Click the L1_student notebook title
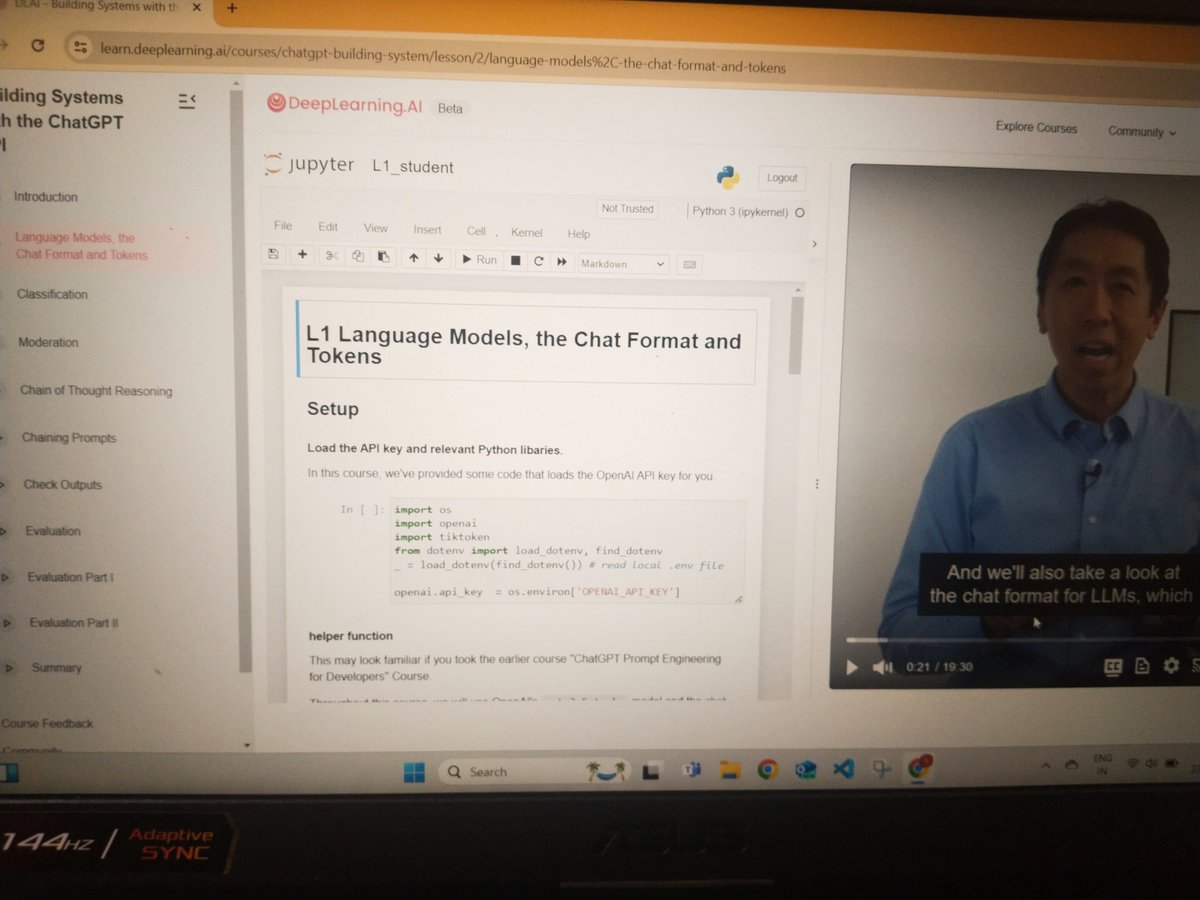The width and height of the screenshot is (1200, 900). pyautogui.click(x=412, y=167)
